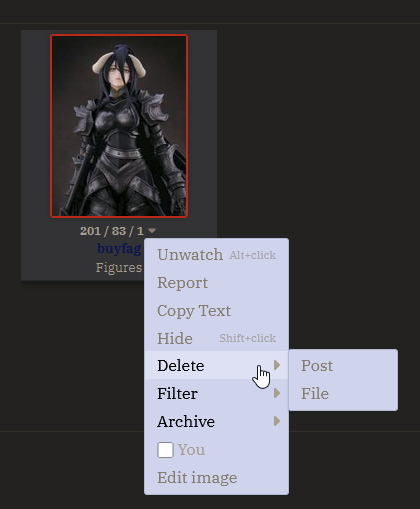
Task: Toggle the post menu arrow beside 201 / 83 / 1
Action: pos(152,231)
